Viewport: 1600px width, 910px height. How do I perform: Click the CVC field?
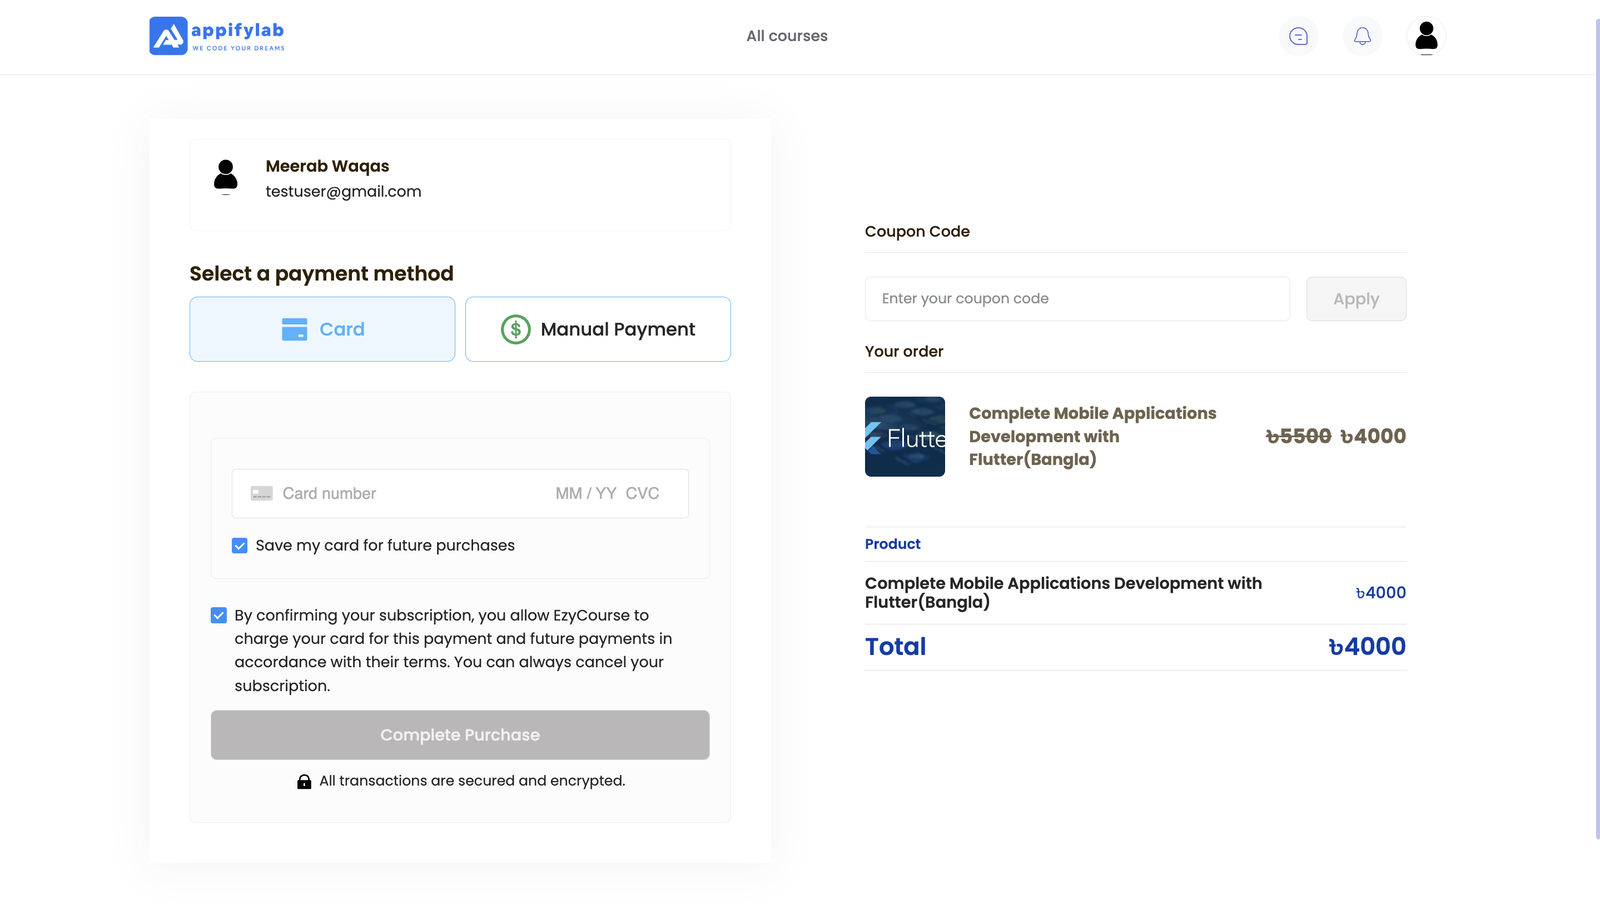coord(643,494)
